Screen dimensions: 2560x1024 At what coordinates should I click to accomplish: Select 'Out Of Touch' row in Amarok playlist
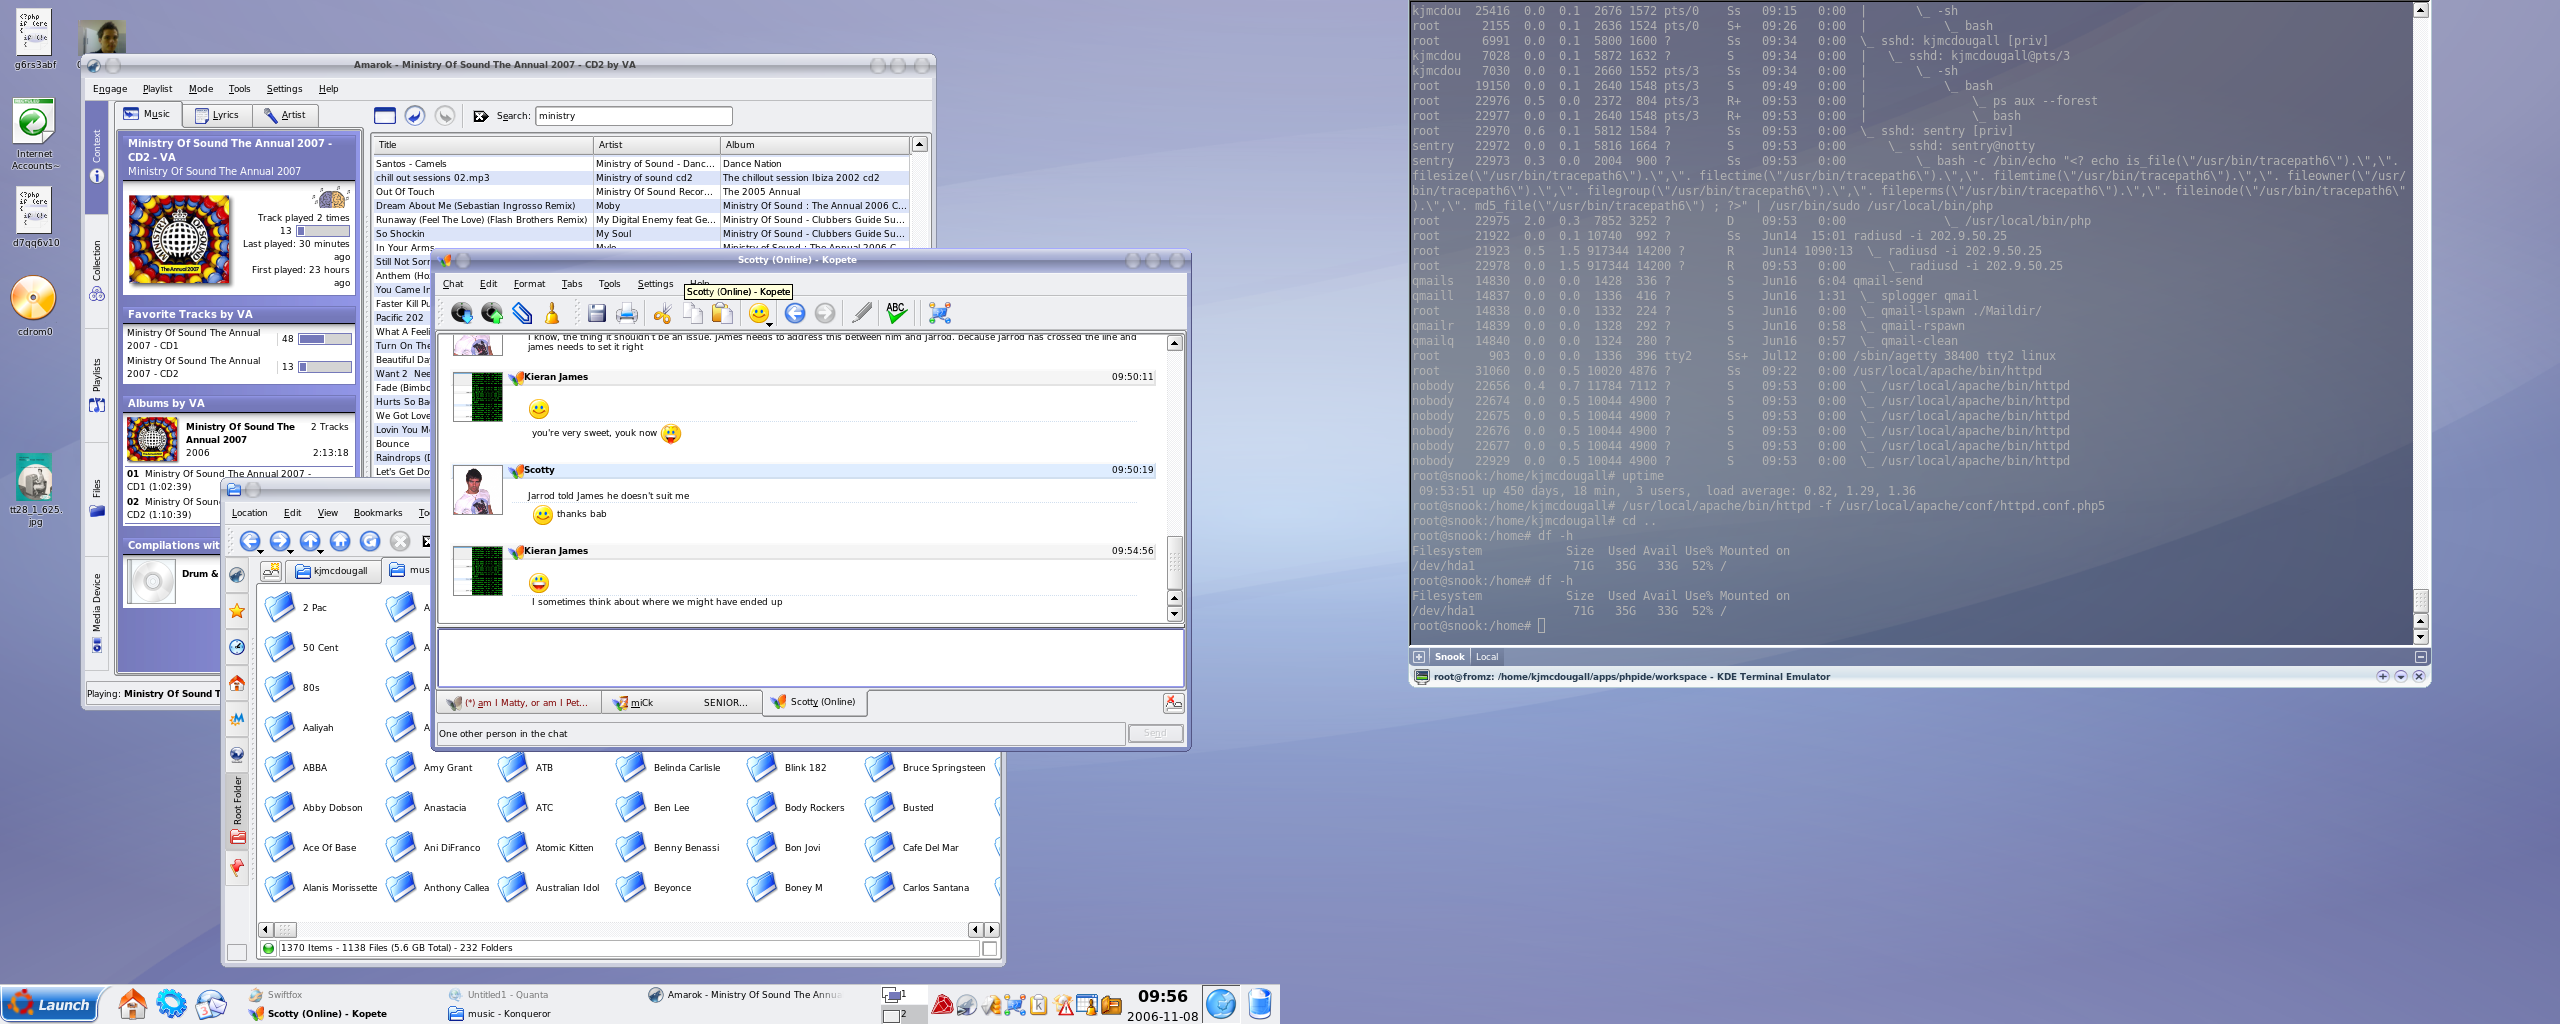(640, 192)
